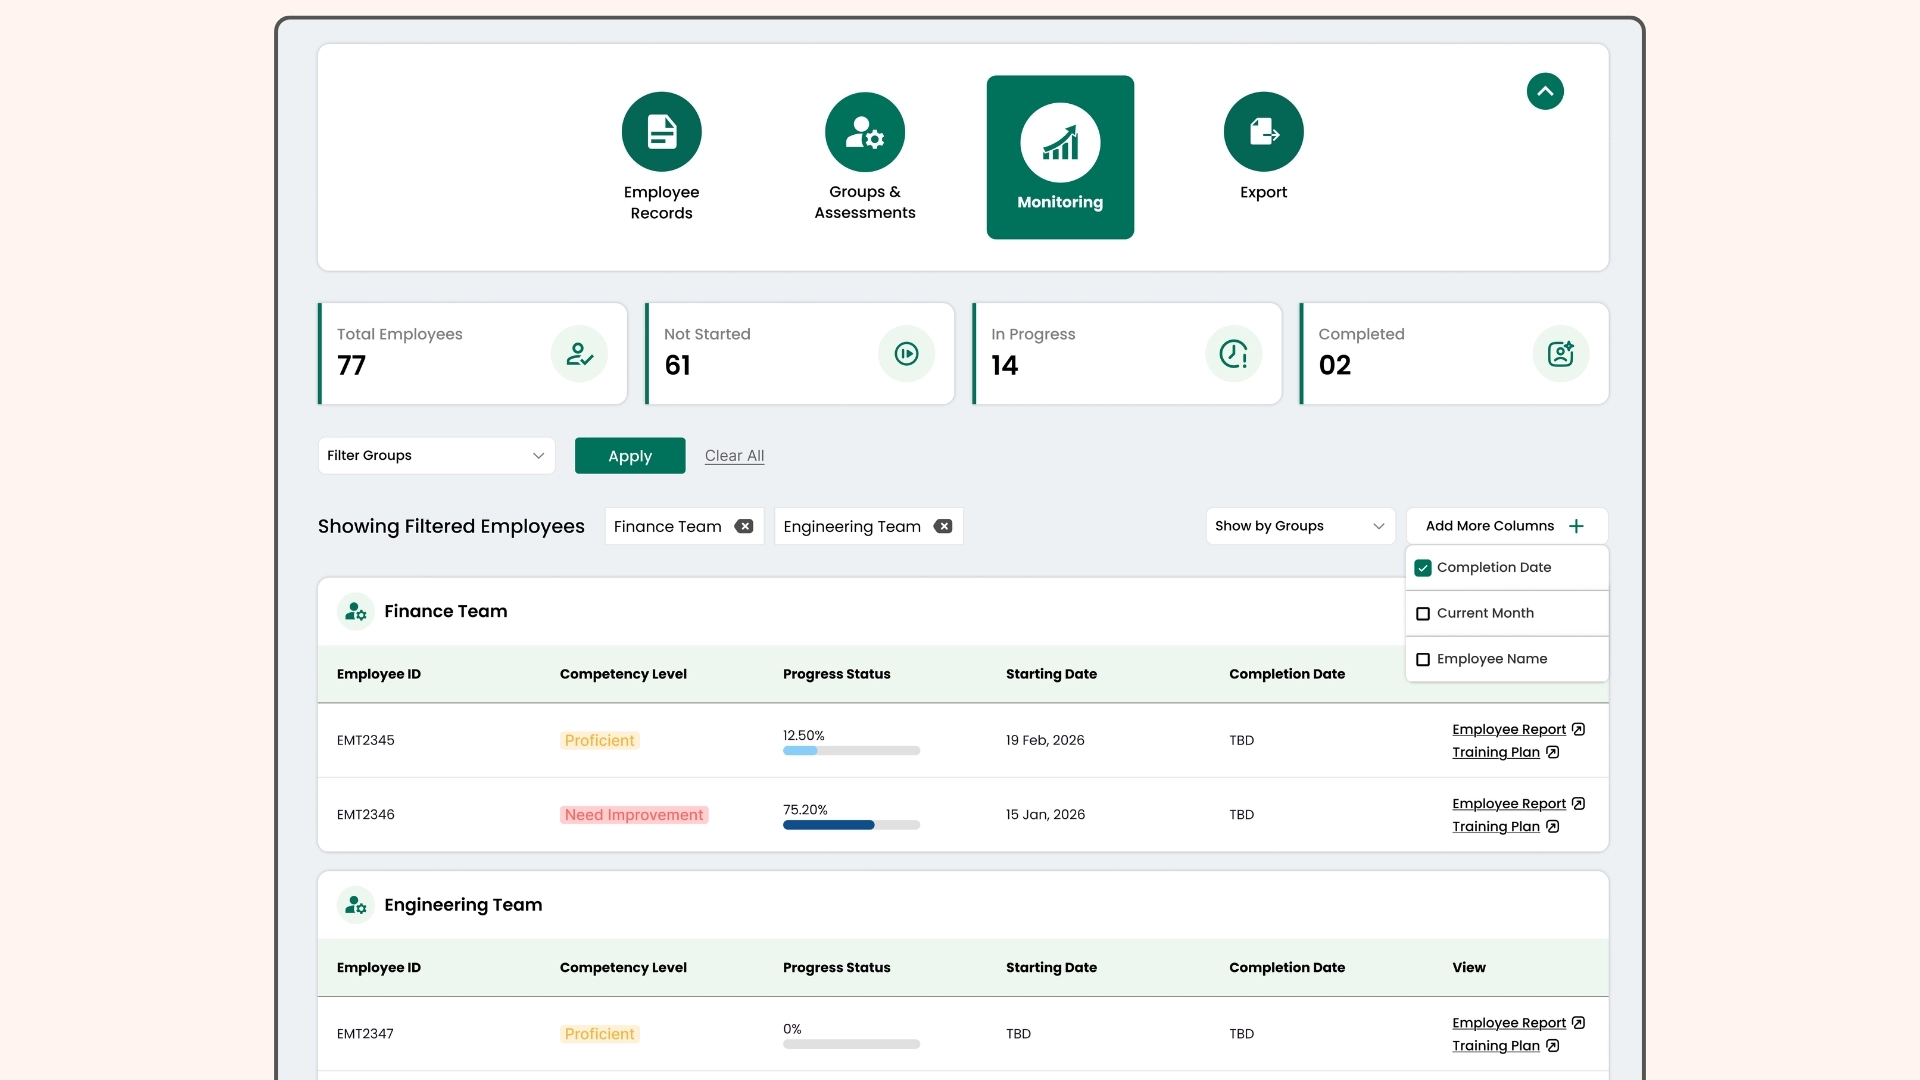Click Starting Date header in Finance Team table

[1051, 674]
